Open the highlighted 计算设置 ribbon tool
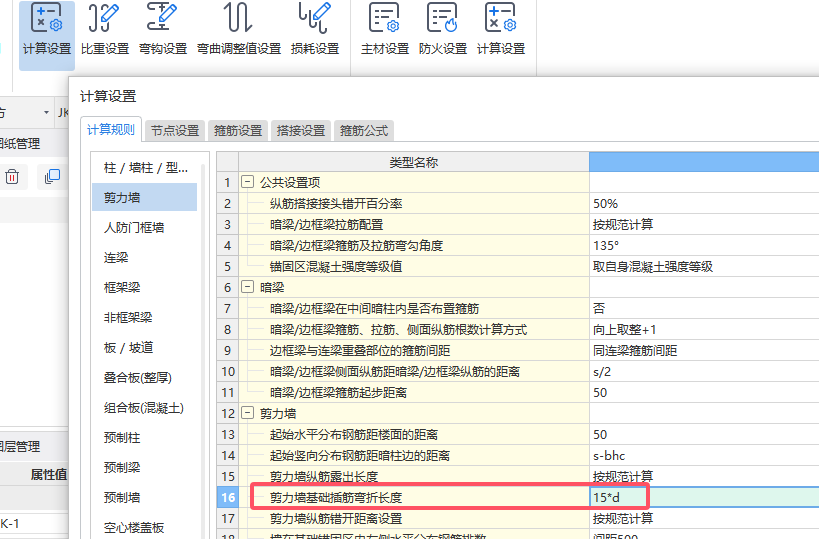This screenshot has width=819, height=539. coord(47,34)
